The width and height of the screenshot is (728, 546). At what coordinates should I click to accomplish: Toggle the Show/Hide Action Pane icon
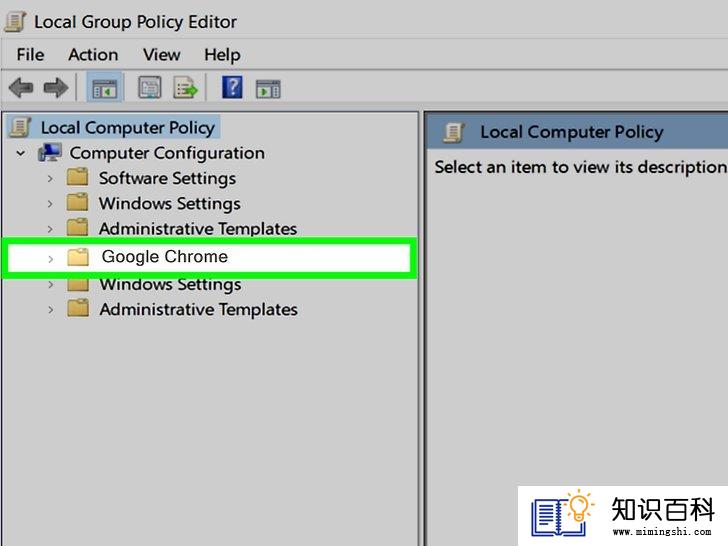(268, 89)
